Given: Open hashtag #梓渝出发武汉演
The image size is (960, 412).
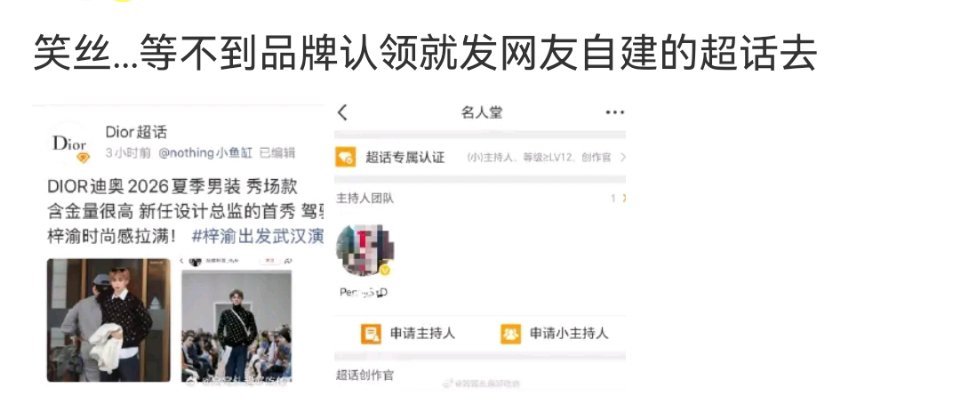Looking at the screenshot, I should 257,236.
